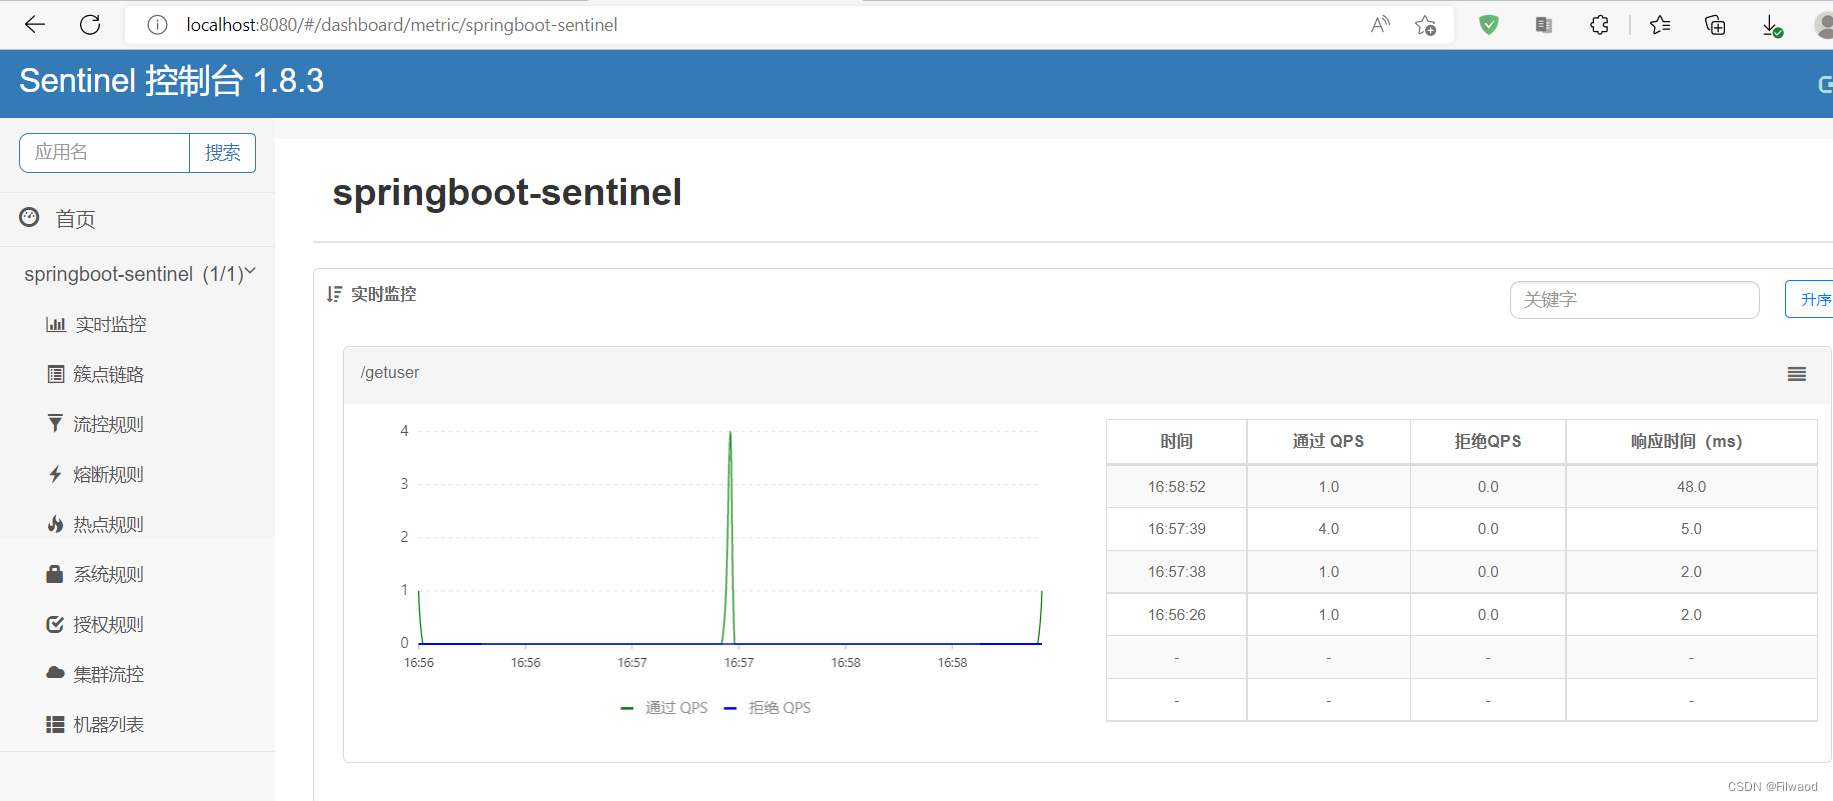Open the collections icon
This screenshot has width=1833, height=801.
[x=1715, y=25]
